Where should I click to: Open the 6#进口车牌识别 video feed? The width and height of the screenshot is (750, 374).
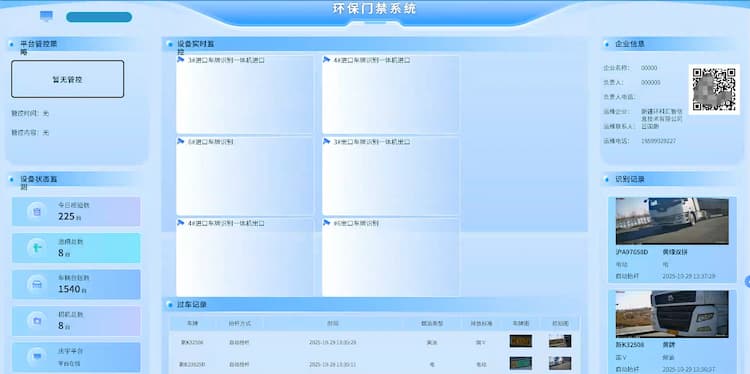click(x=391, y=258)
